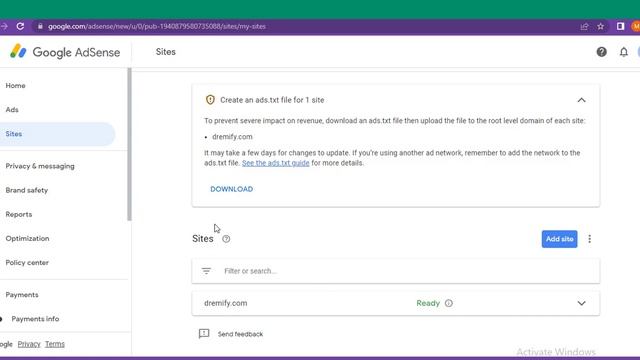Open Payments in sidebar
The height and width of the screenshot is (360, 640).
[x=22, y=295]
